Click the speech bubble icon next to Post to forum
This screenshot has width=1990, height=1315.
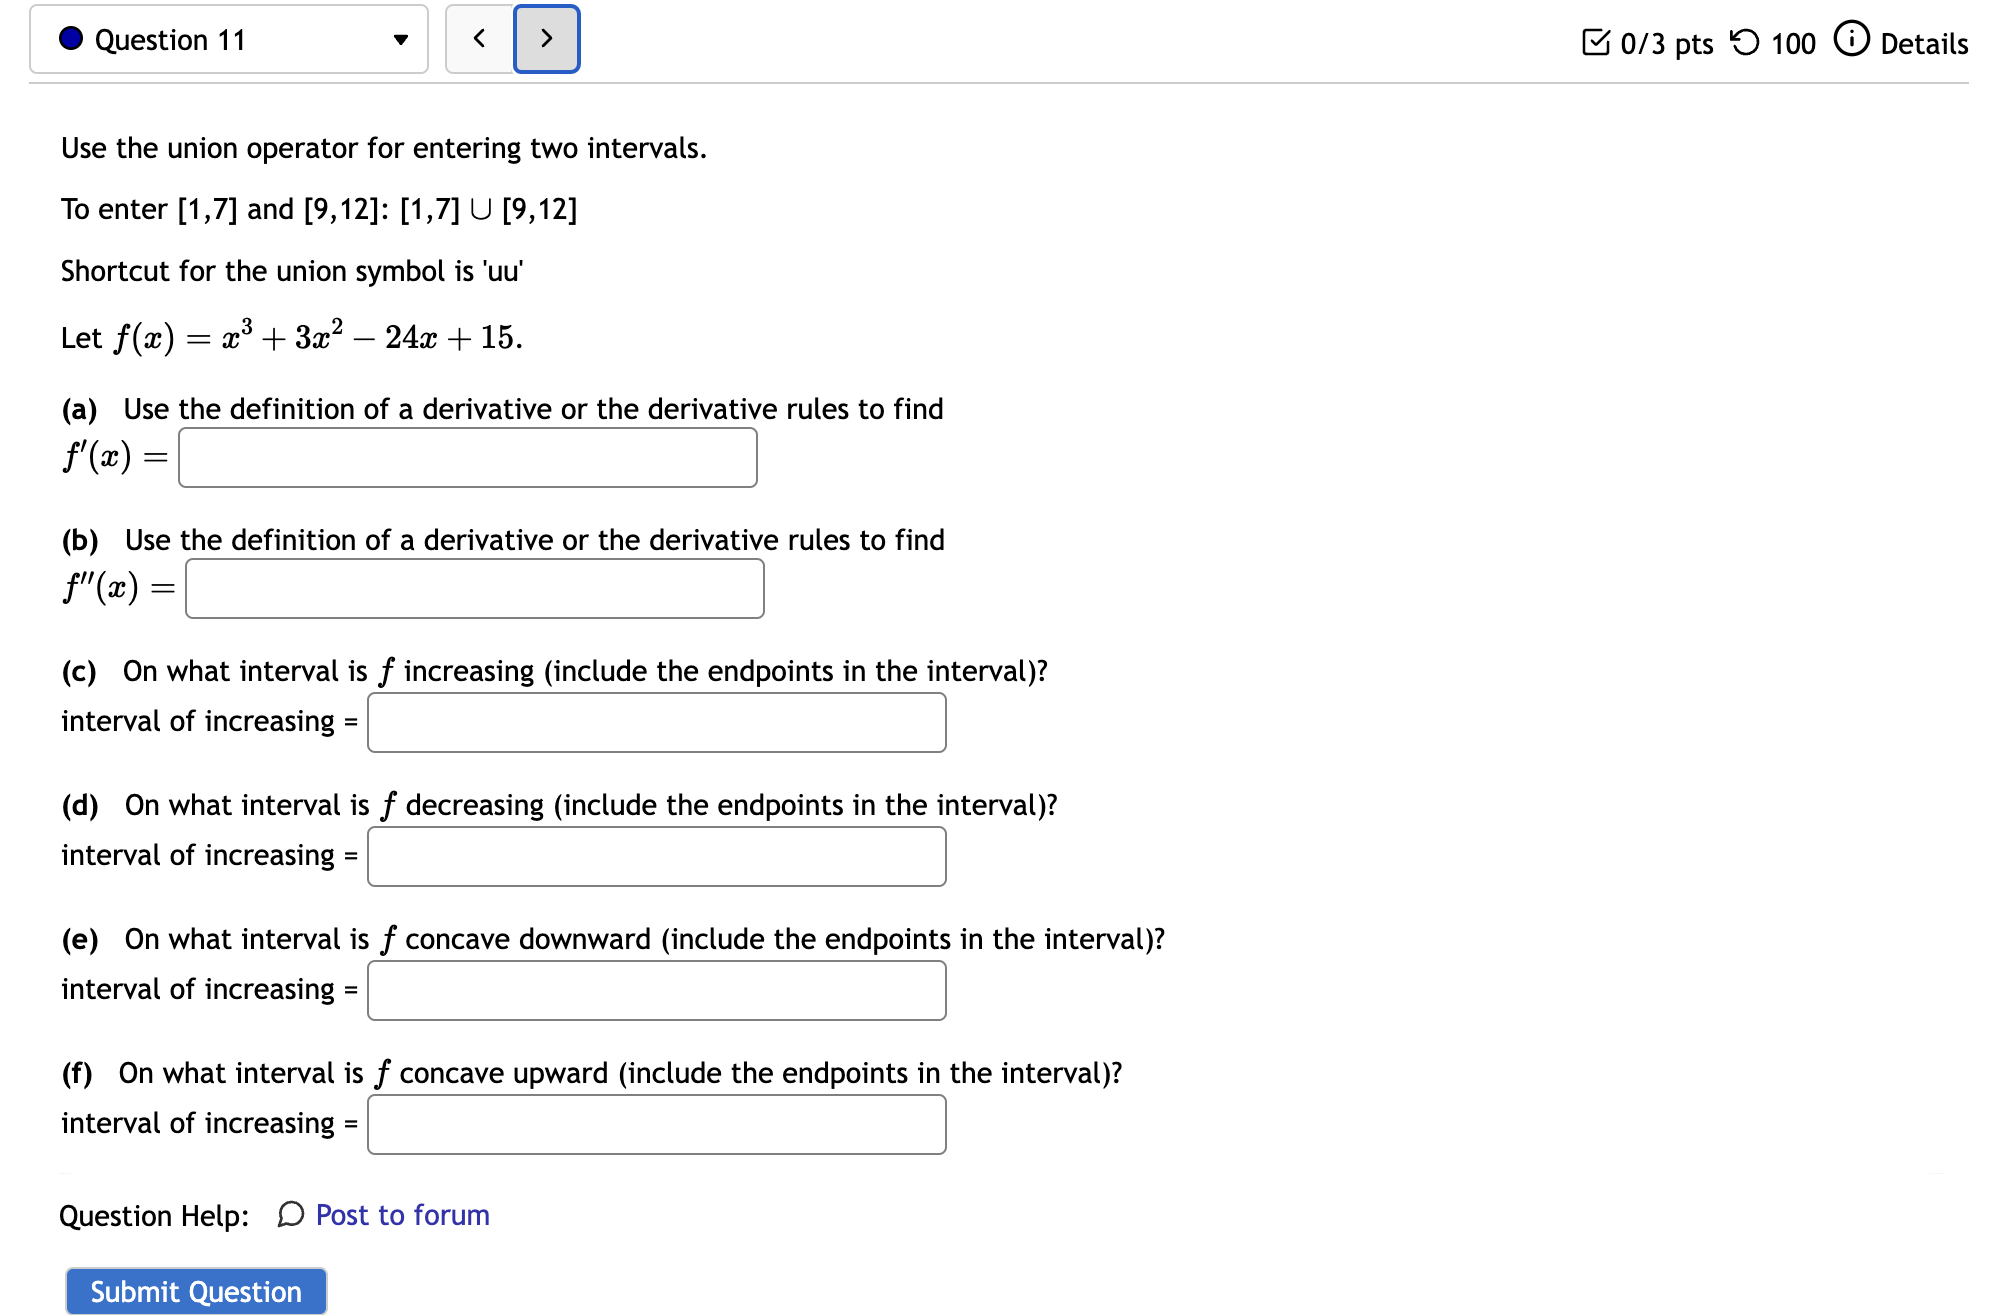pos(289,1215)
